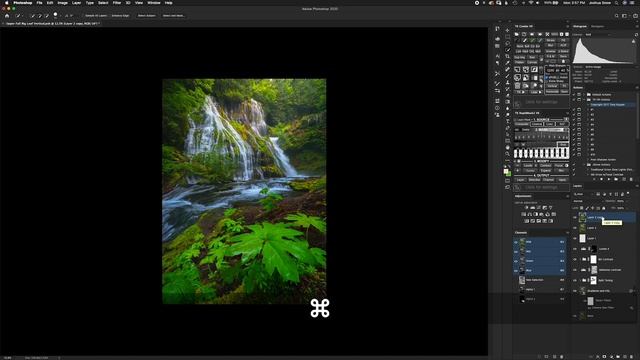Select the Eraser tool
The width and height of the screenshot is (640, 360).
[x=507, y=96]
